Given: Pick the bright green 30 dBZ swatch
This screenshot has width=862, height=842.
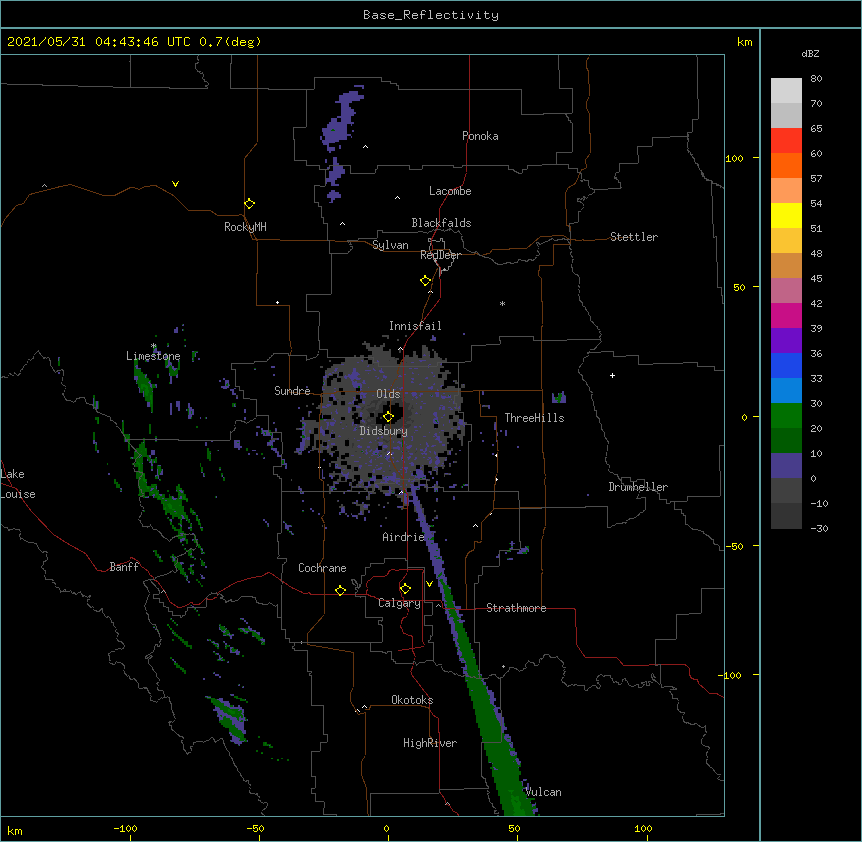Looking at the screenshot, I should (x=786, y=416).
